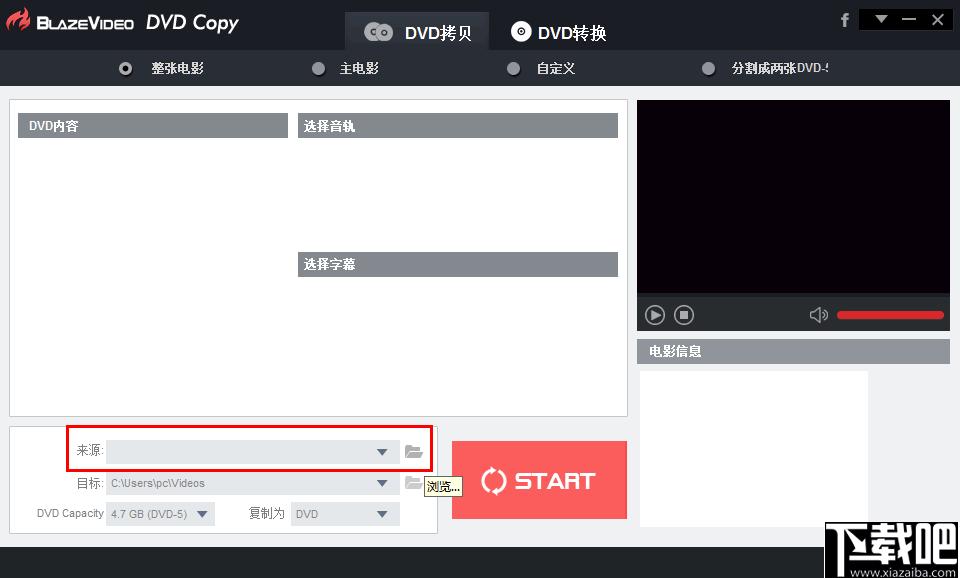This screenshot has height=578, width=960.
Task: Open the title bar dropdown menu arrow
Action: point(881,19)
